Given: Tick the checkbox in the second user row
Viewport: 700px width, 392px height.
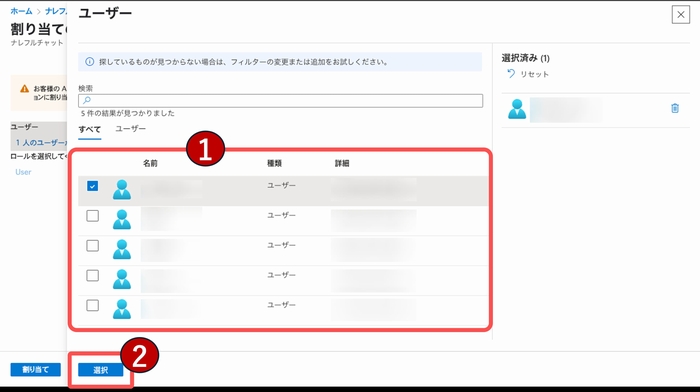Looking at the screenshot, I should [92, 216].
